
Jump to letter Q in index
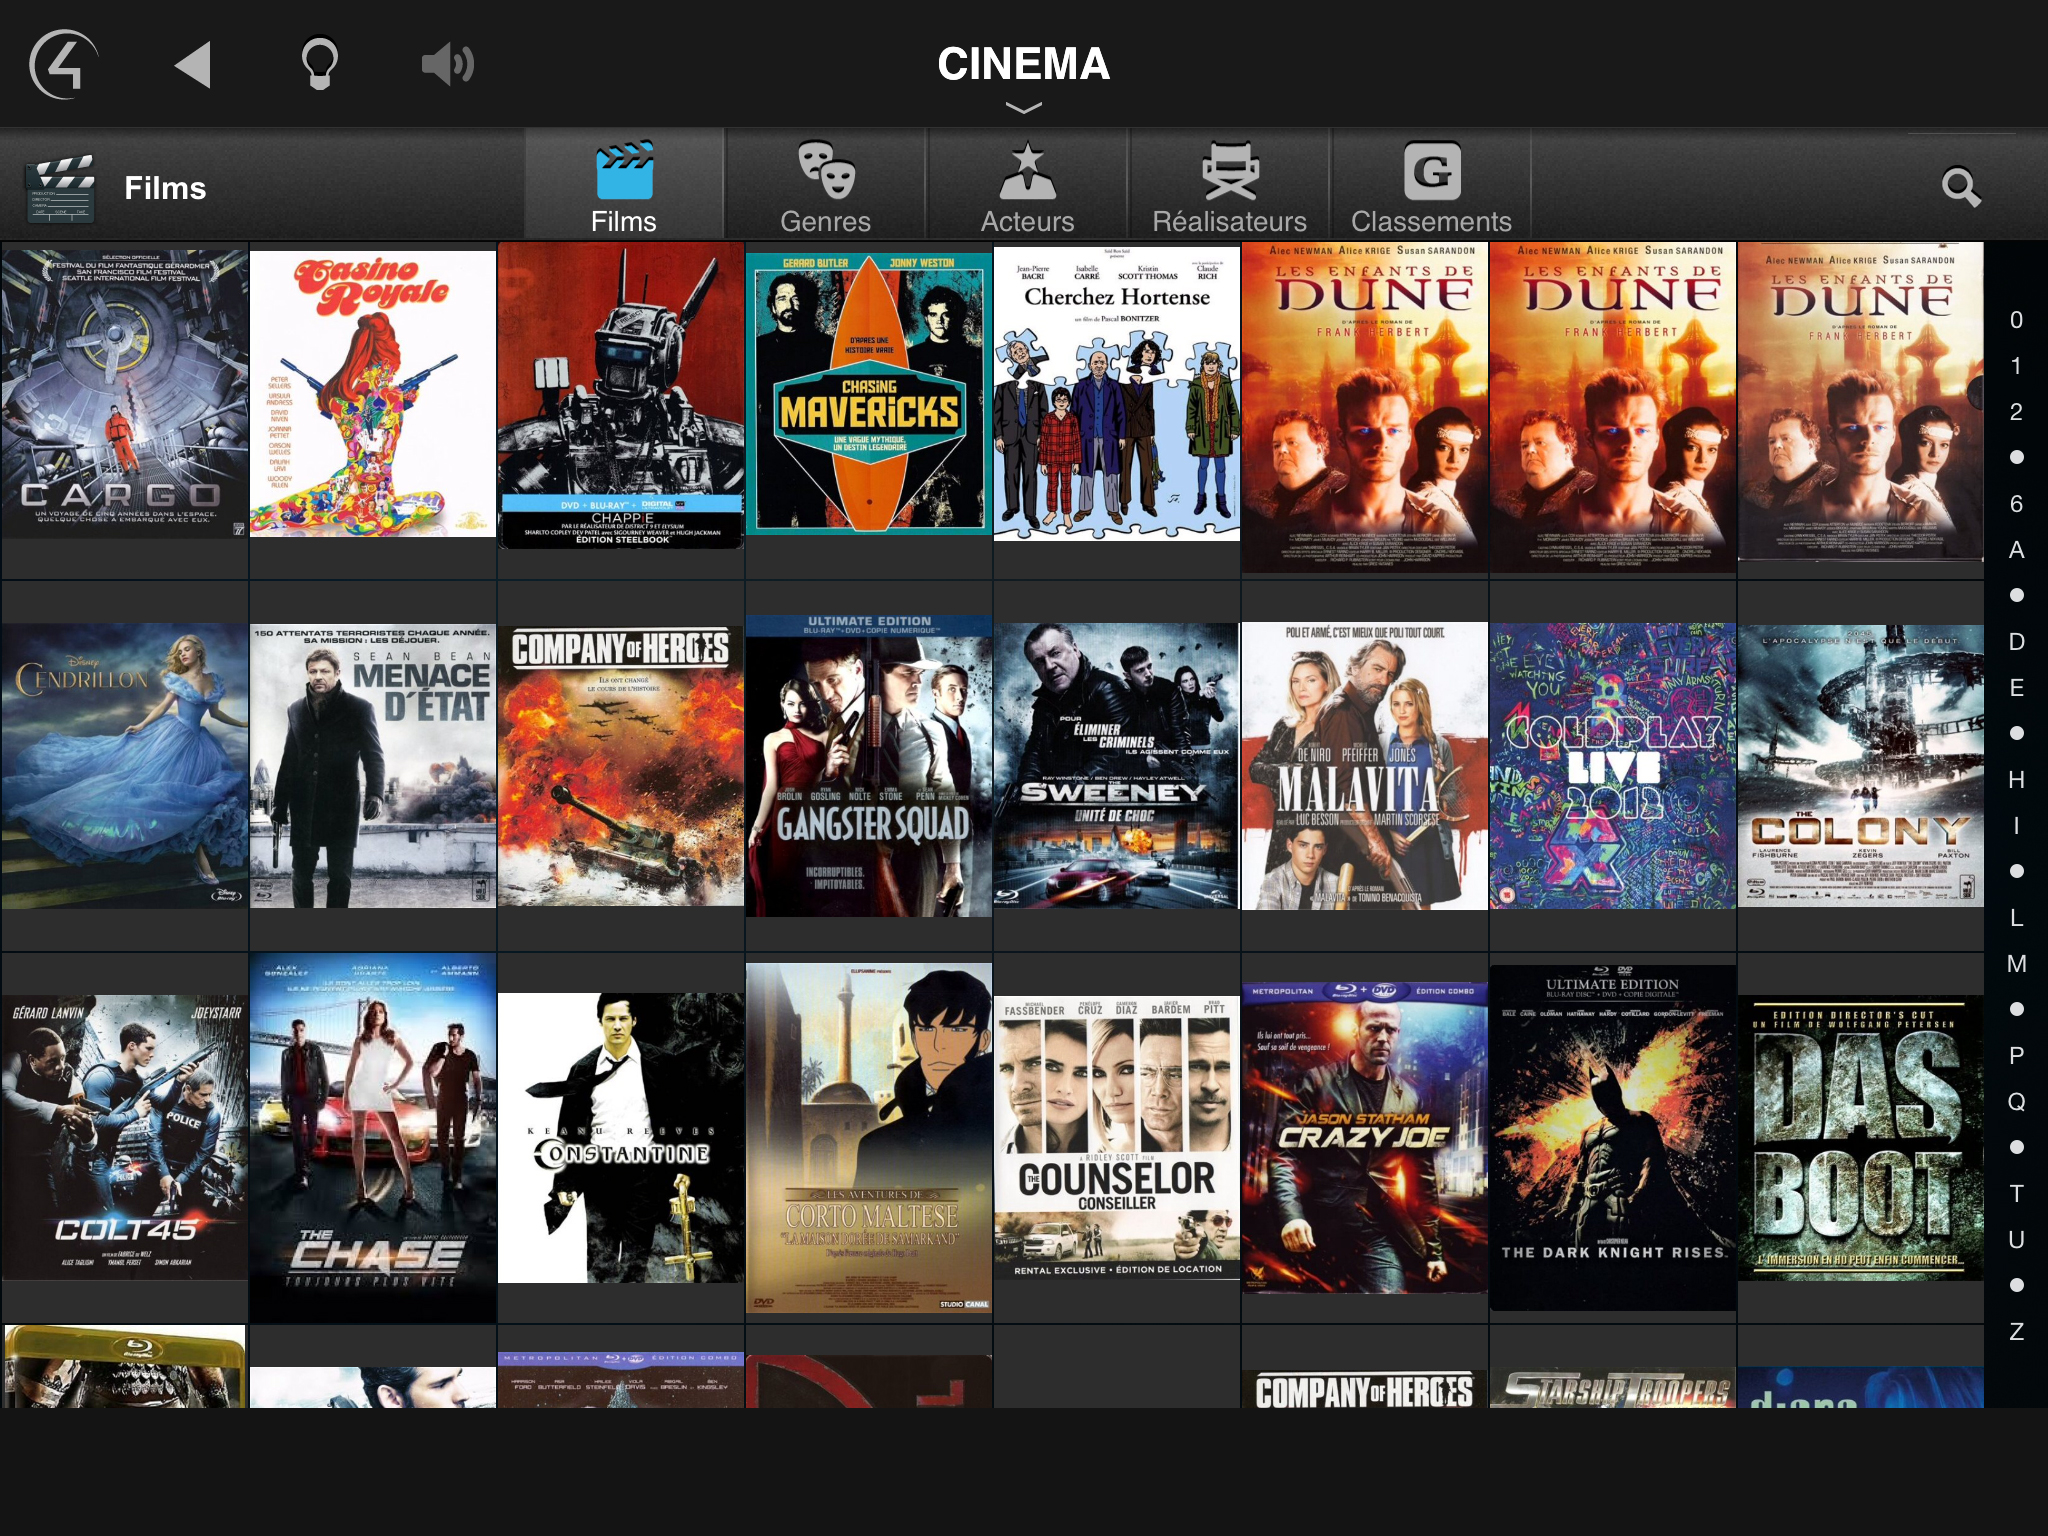click(2016, 1102)
